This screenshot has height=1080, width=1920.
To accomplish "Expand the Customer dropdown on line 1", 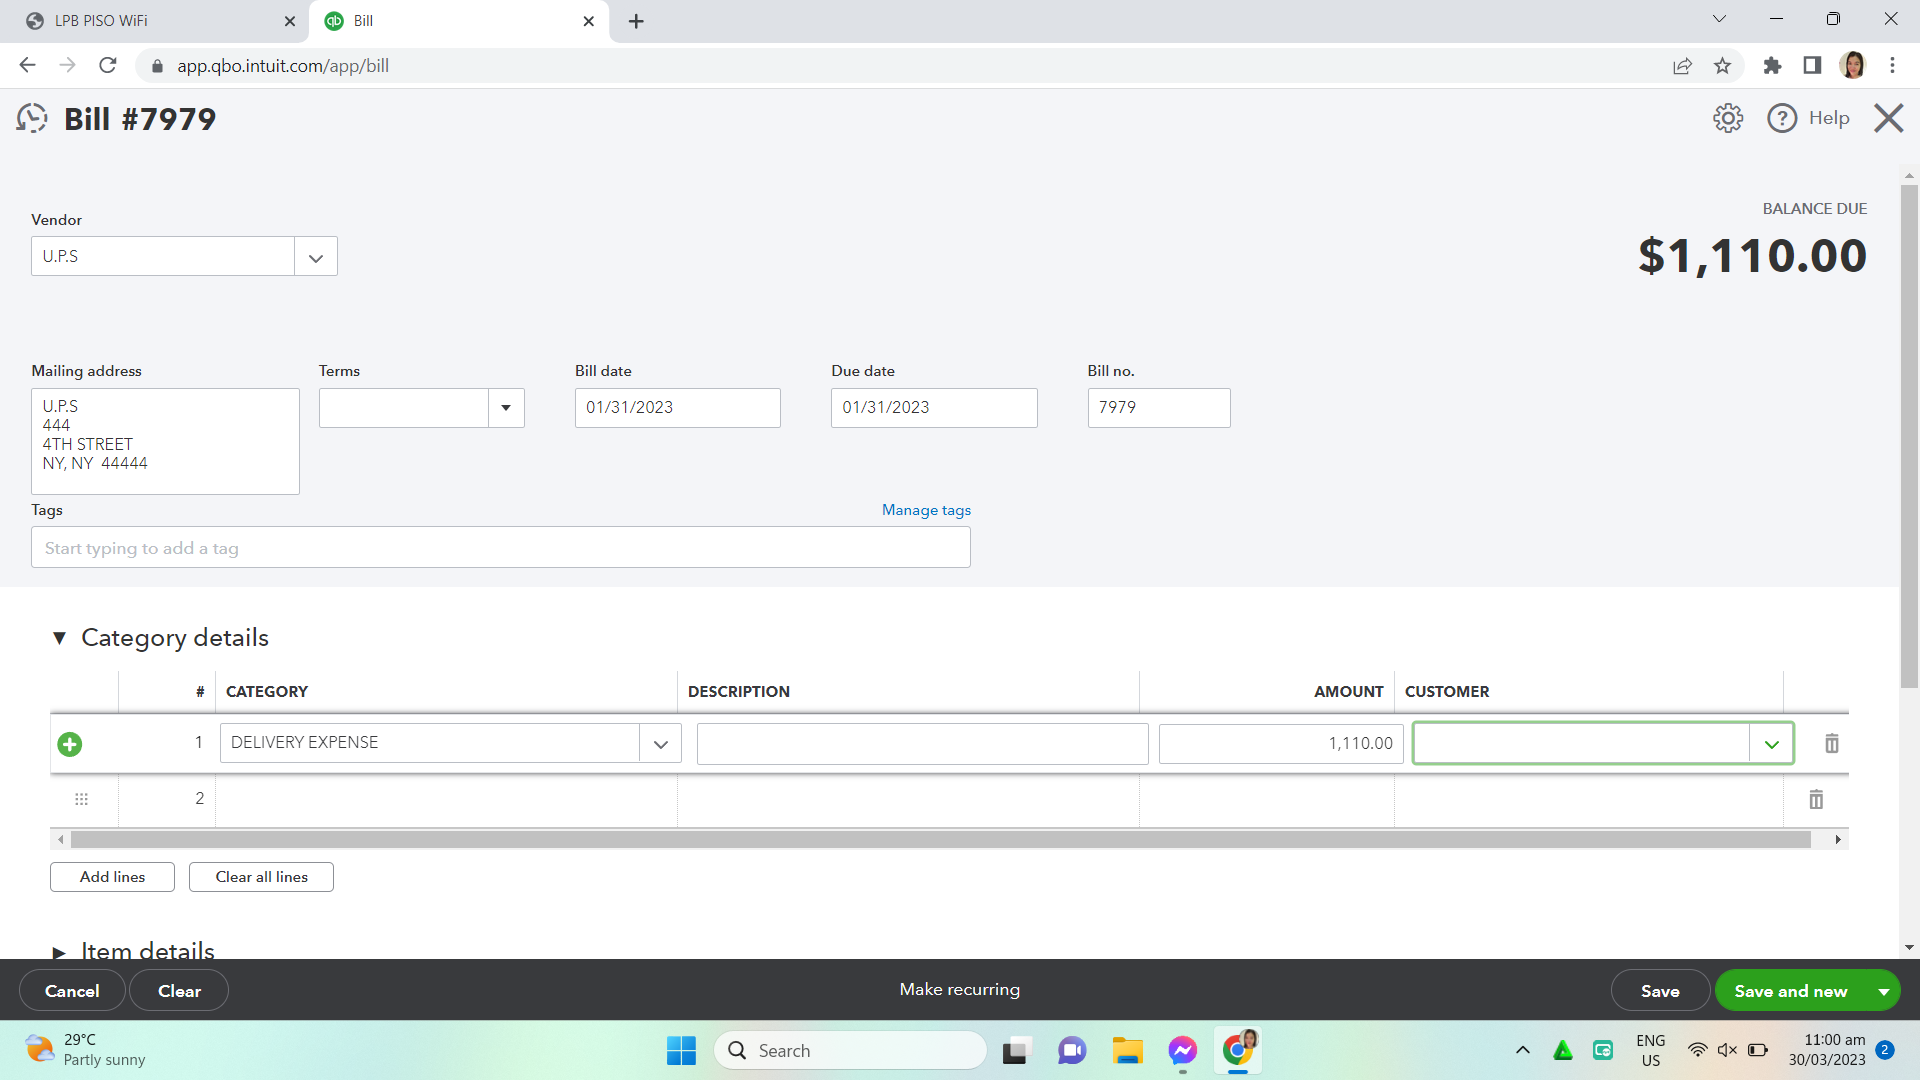I will tap(1771, 744).
